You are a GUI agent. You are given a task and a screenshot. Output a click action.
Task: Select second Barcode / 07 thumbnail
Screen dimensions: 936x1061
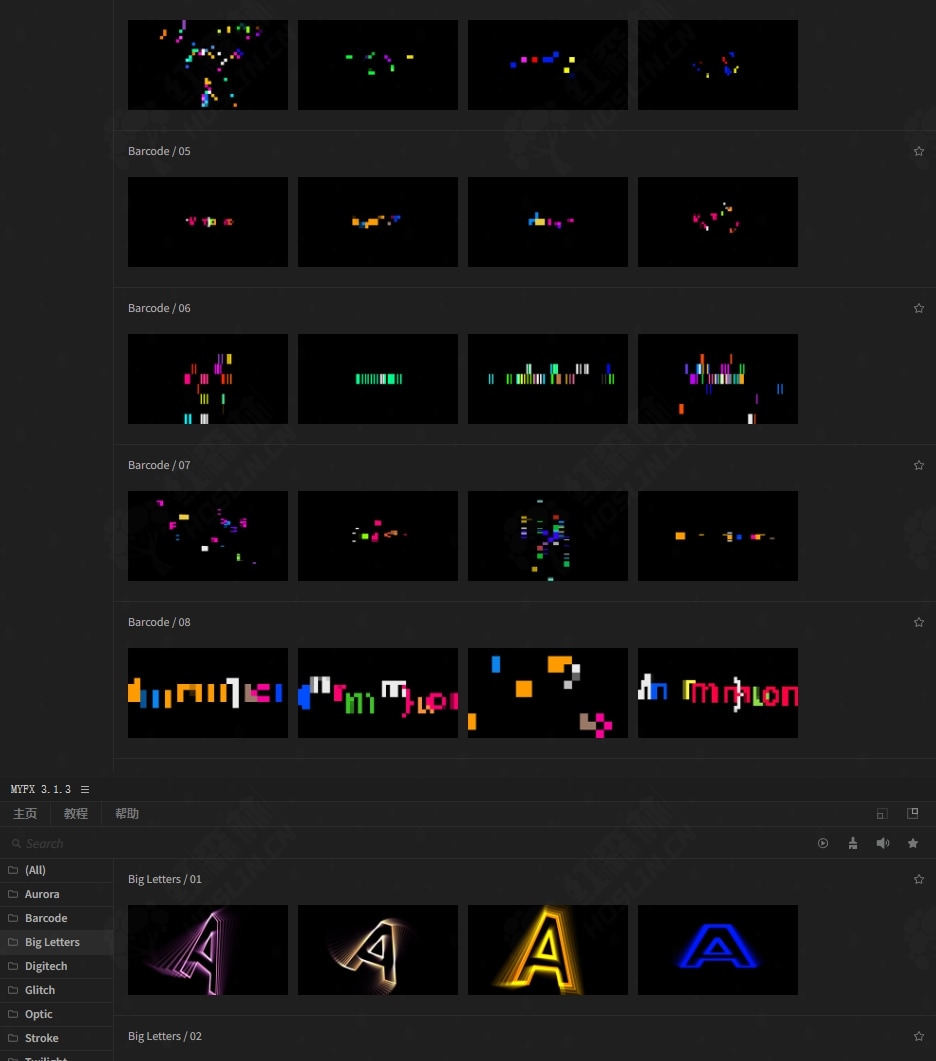click(378, 536)
